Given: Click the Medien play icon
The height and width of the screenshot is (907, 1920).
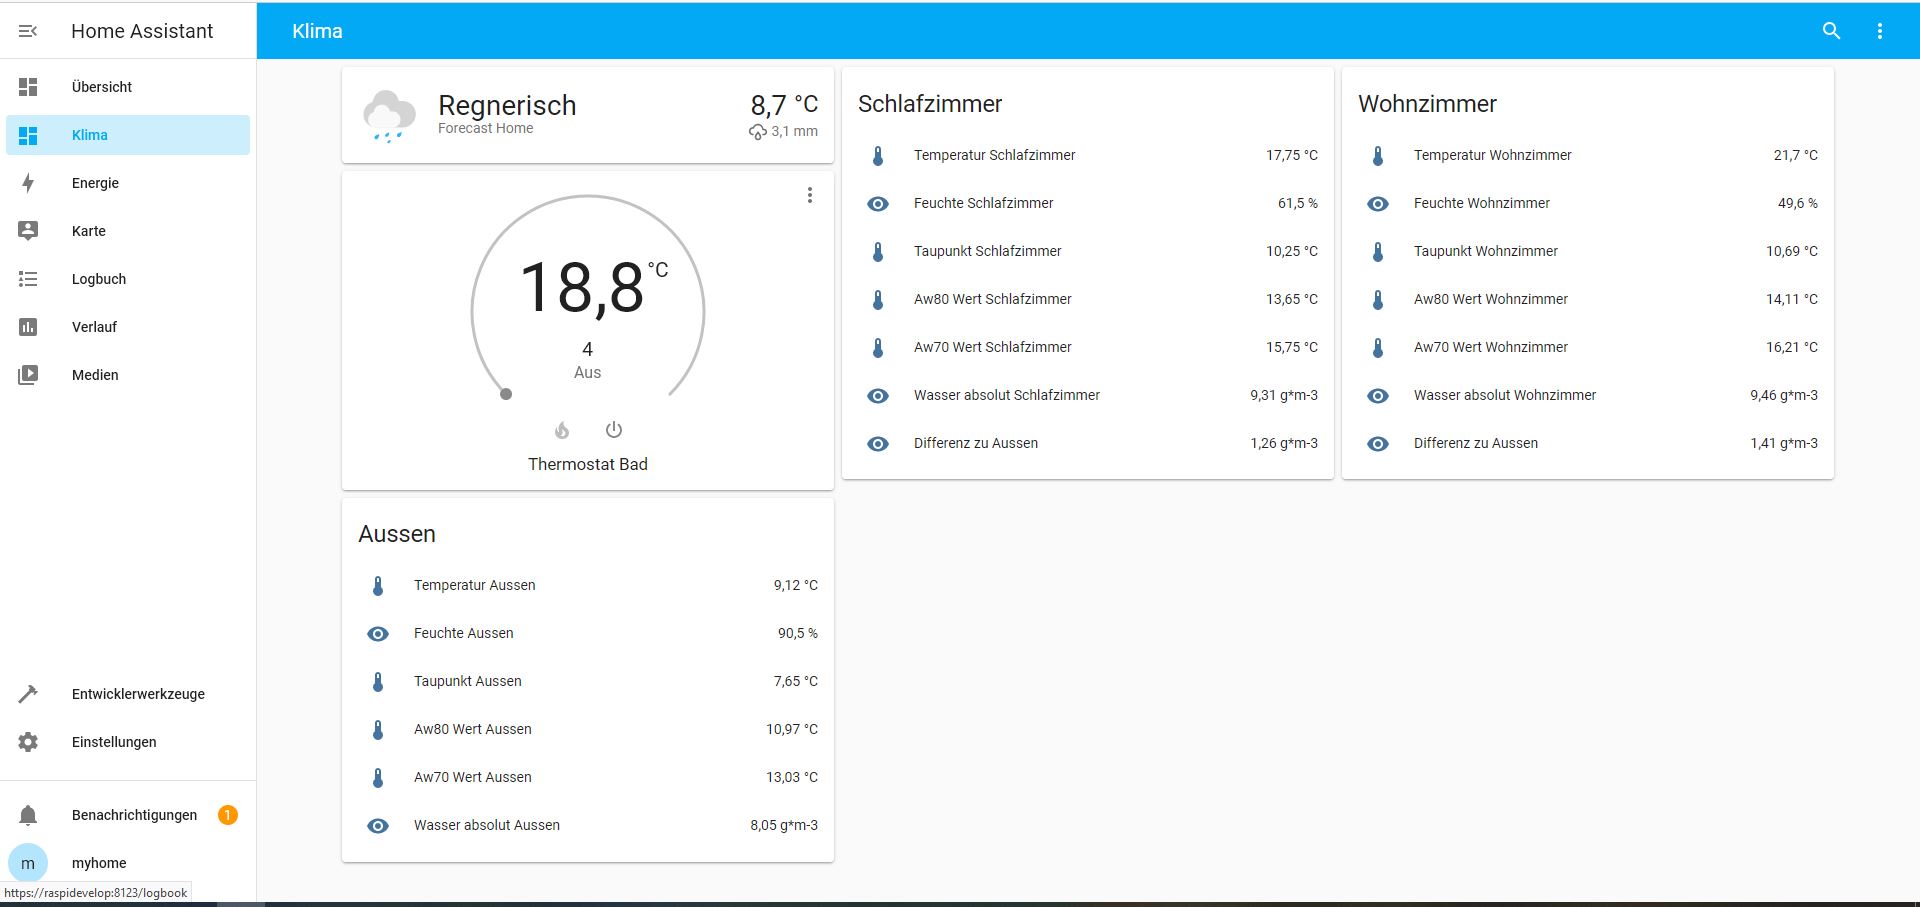Looking at the screenshot, I should click(28, 375).
